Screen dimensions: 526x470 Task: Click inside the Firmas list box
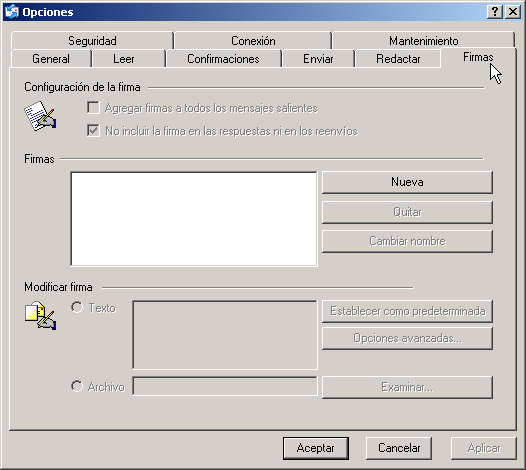[194, 219]
